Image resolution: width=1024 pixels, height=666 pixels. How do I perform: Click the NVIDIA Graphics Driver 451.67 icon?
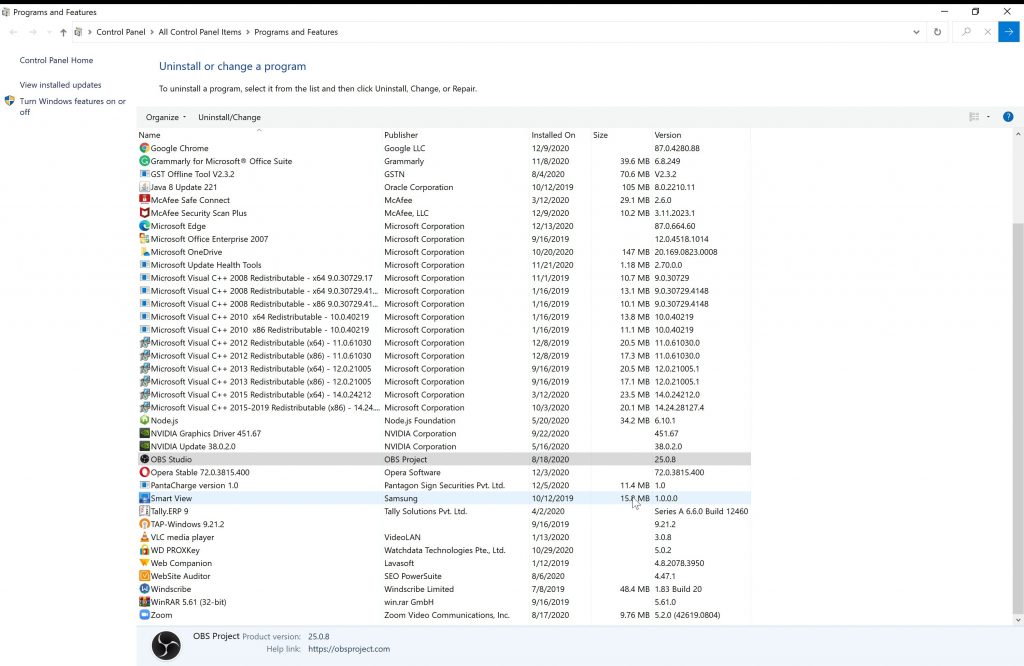click(x=144, y=434)
